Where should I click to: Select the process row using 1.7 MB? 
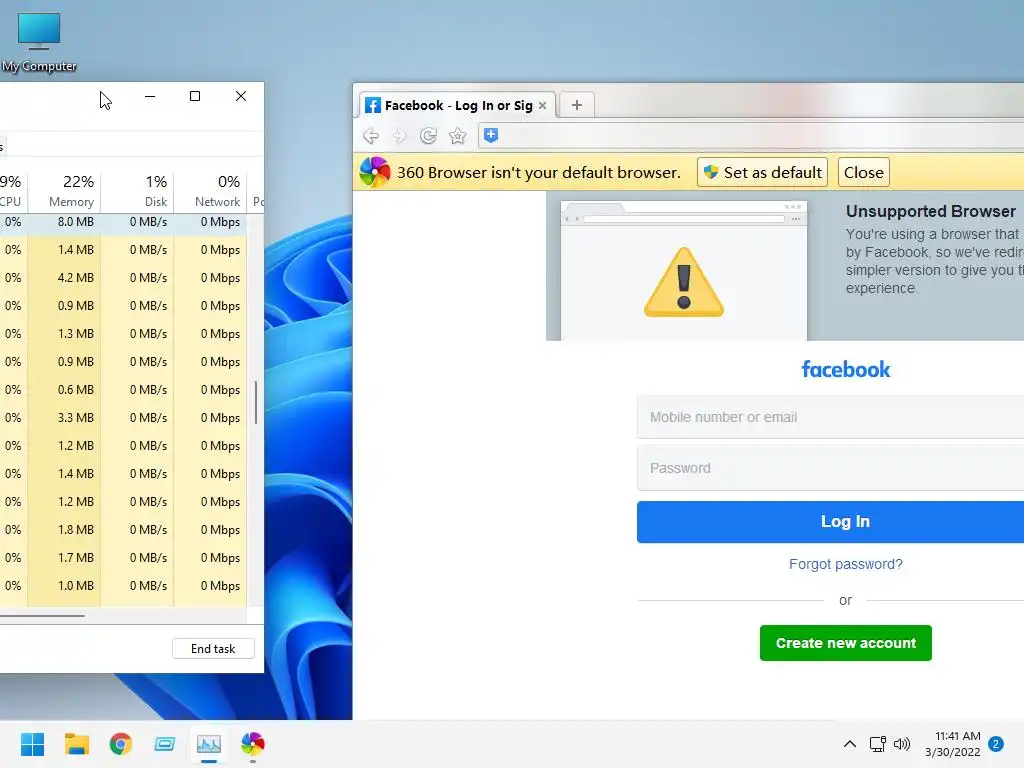pos(123,558)
